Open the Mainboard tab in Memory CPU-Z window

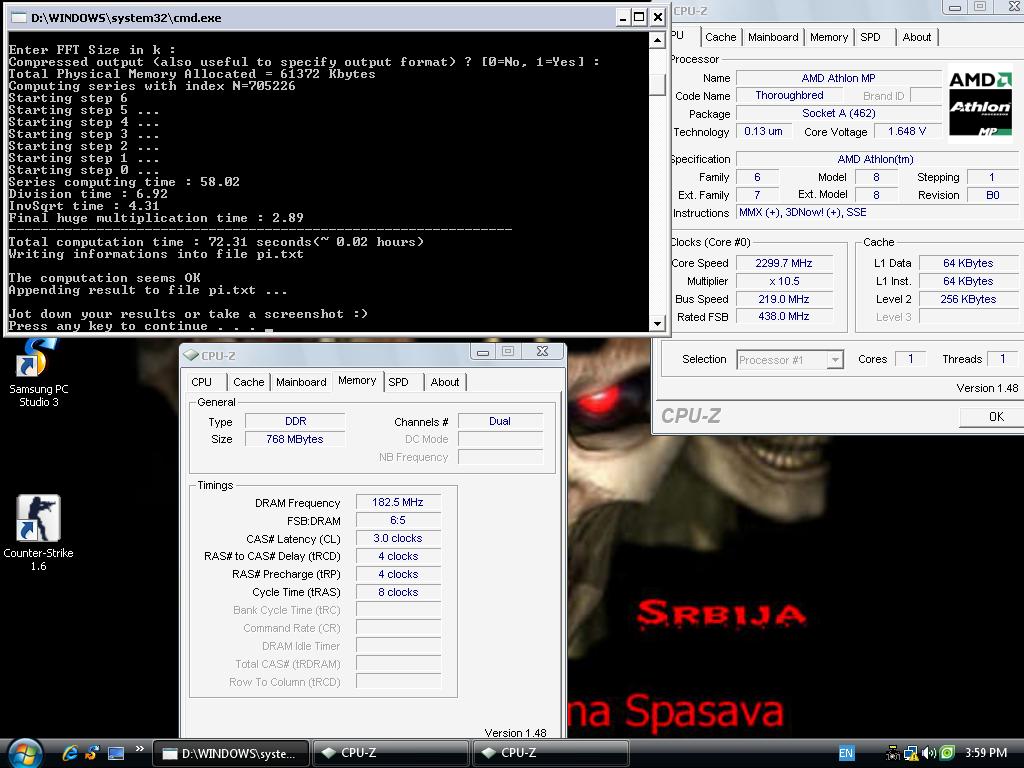[x=301, y=382]
